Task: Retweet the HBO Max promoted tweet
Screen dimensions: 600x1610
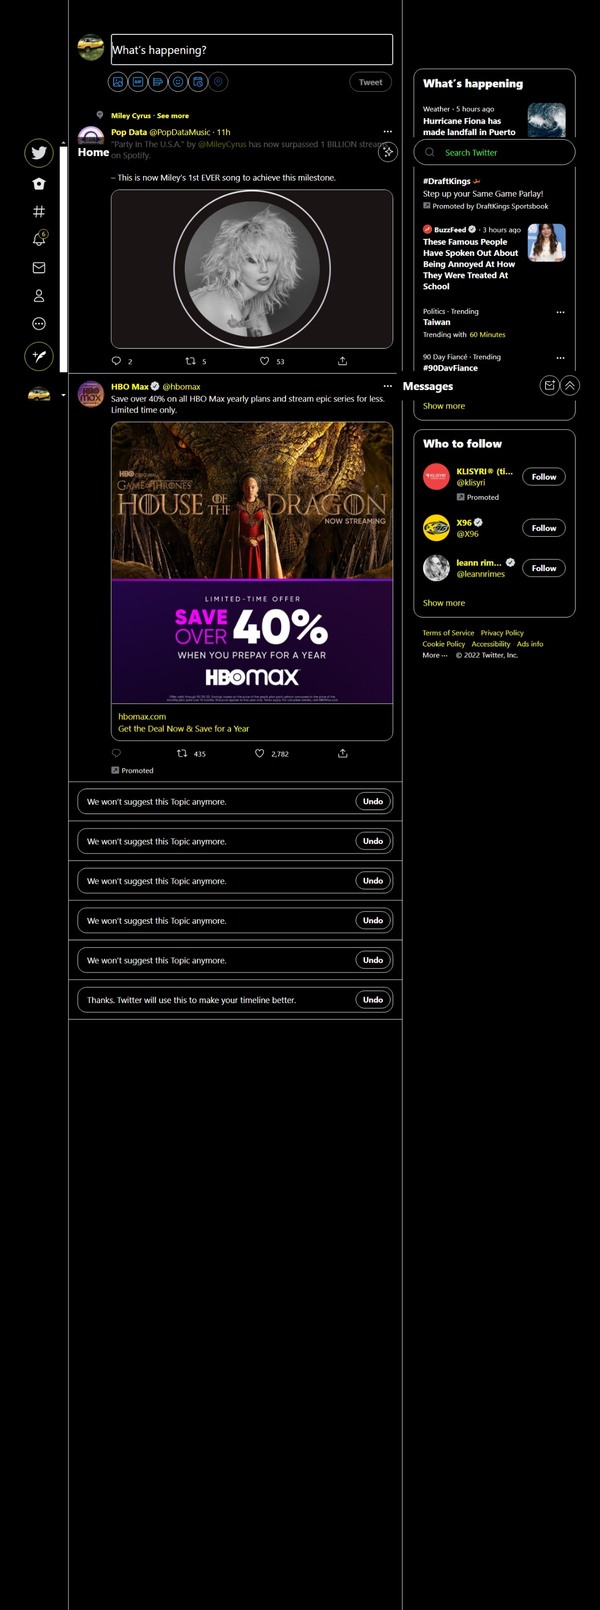Action: pyautogui.click(x=182, y=753)
